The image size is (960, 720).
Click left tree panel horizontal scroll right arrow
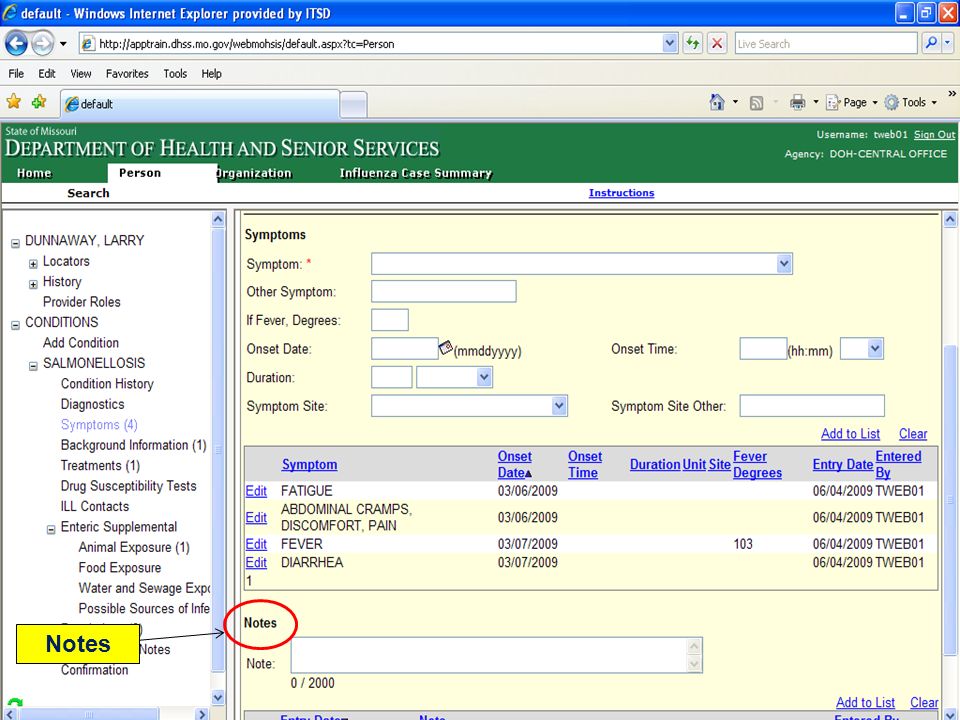click(202, 714)
